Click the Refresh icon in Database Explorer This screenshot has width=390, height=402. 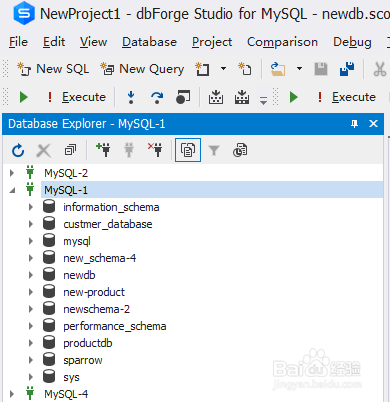[18, 150]
